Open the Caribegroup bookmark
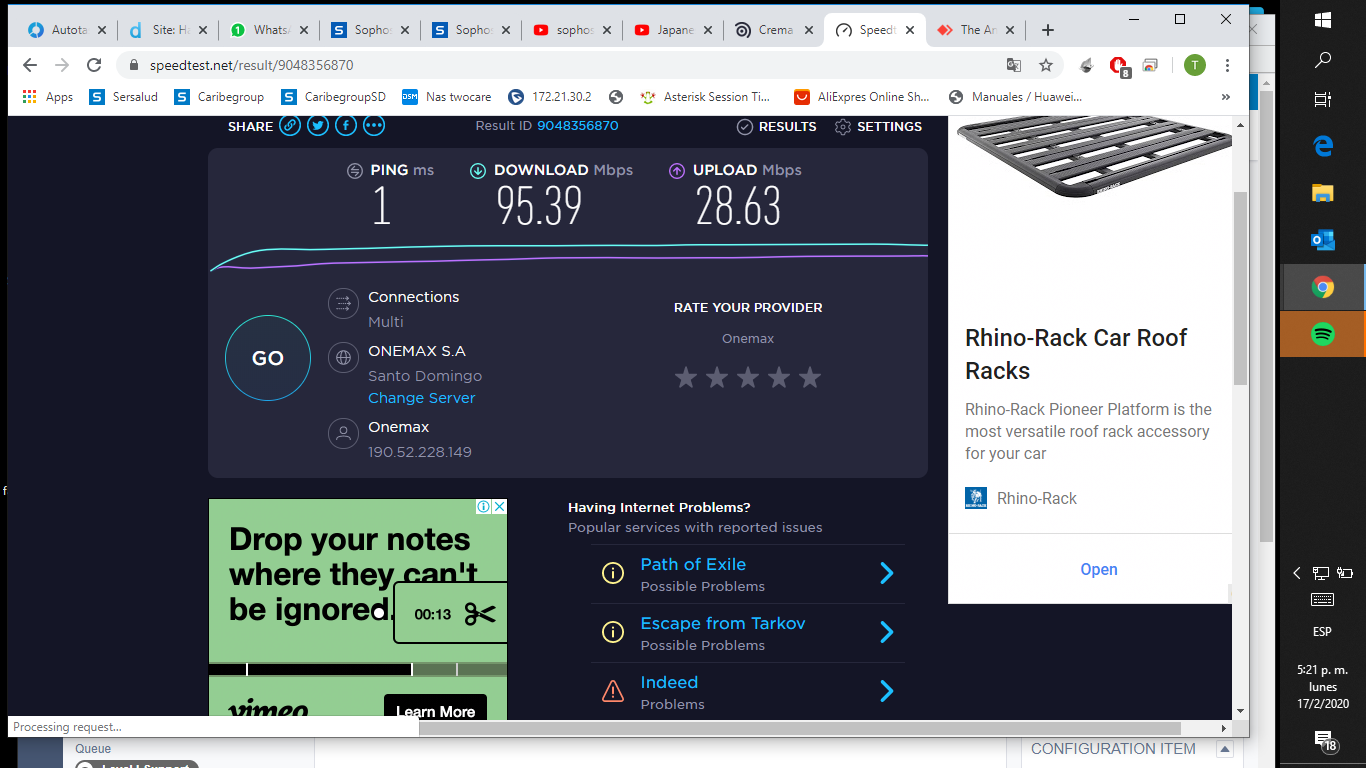 point(218,97)
